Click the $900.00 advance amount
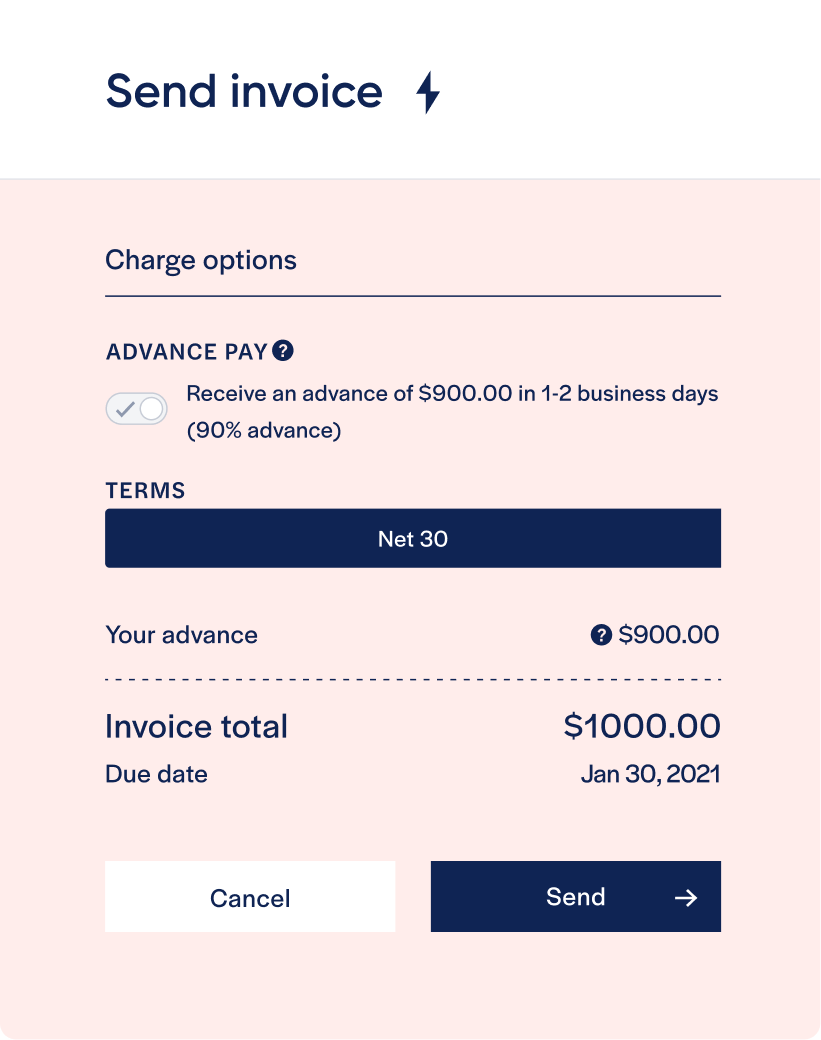Viewport: 821px width, 1040px height. pyautogui.click(x=668, y=635)
